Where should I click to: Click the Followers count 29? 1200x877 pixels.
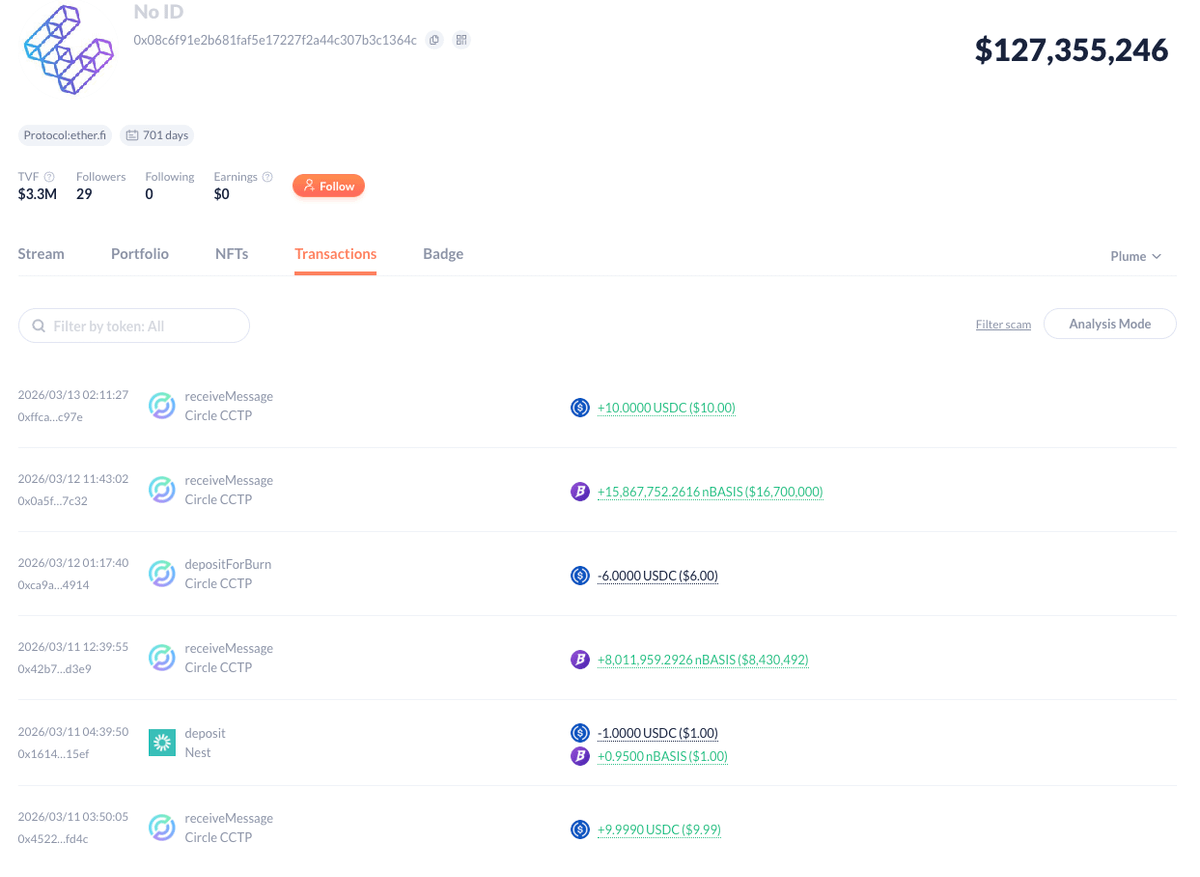pyautogui.click(x=84, y=194)
